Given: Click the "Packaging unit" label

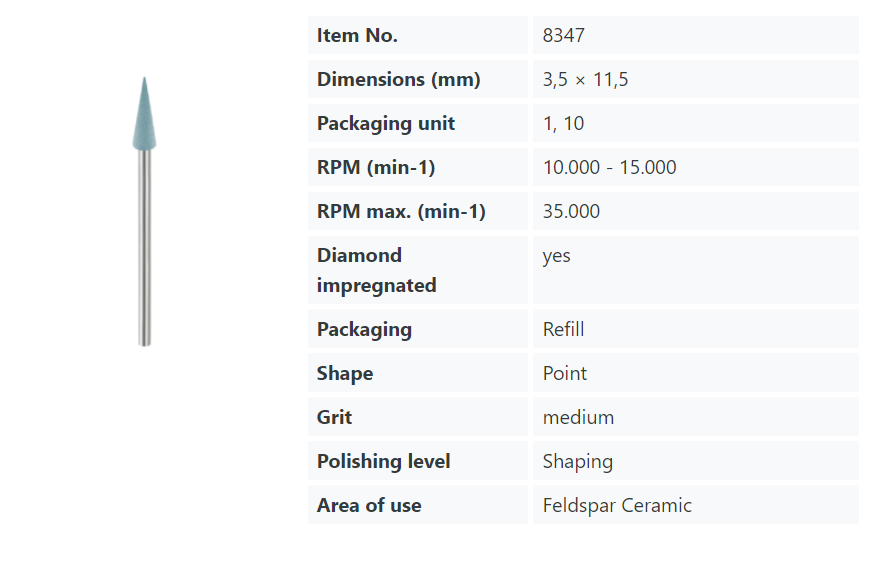Looking at the screenshot, I should [x=385, y=124].
